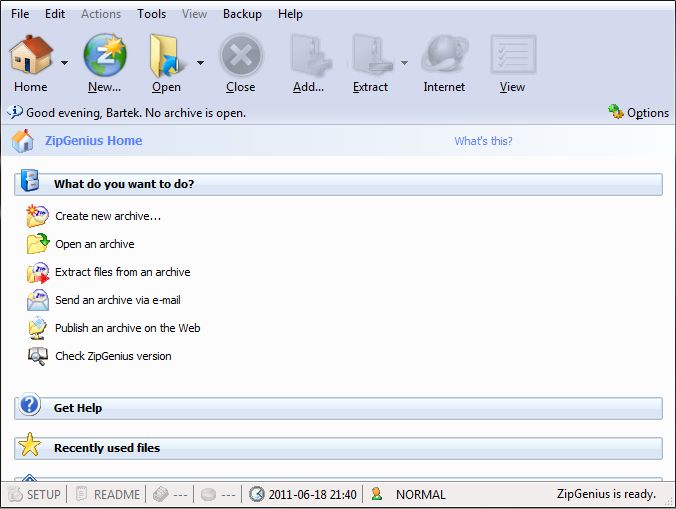
Task: Click the Publish archive on Web icon
Action: click(38, 328)
